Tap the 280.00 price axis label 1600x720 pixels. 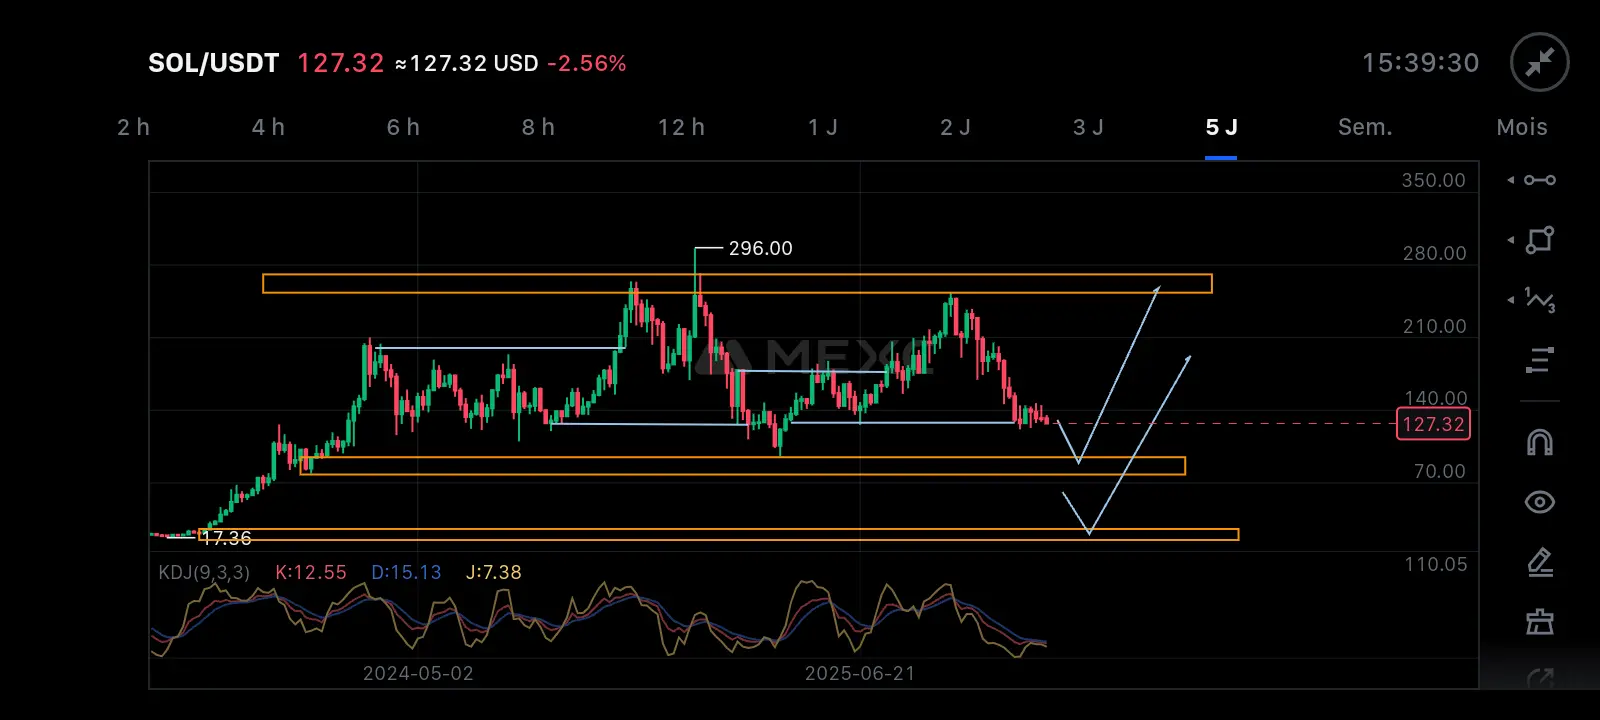point(1434,253)
